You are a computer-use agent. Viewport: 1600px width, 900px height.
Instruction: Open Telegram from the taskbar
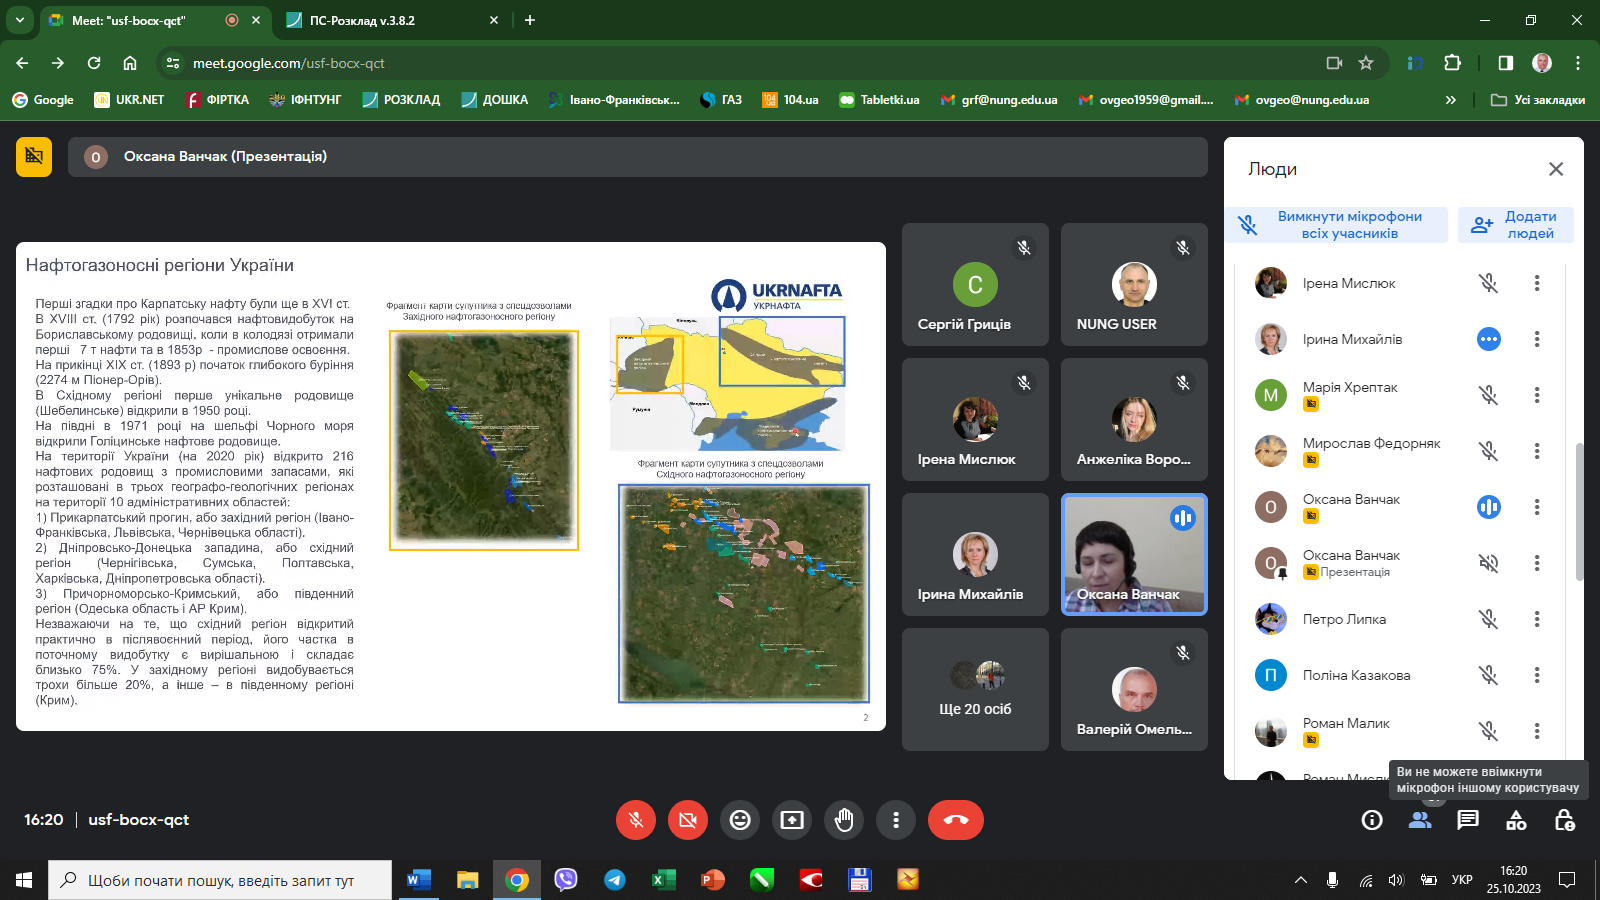(x=614, y=880)
